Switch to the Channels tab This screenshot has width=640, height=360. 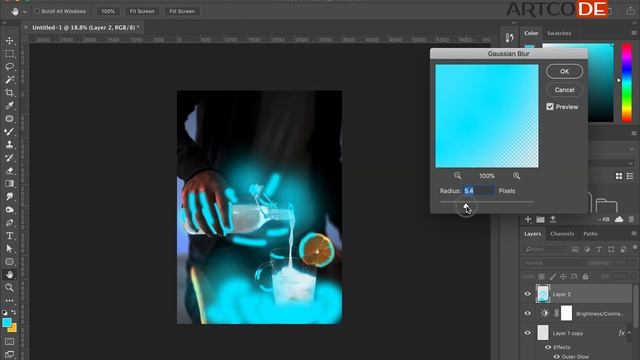[x=562, y=234]
